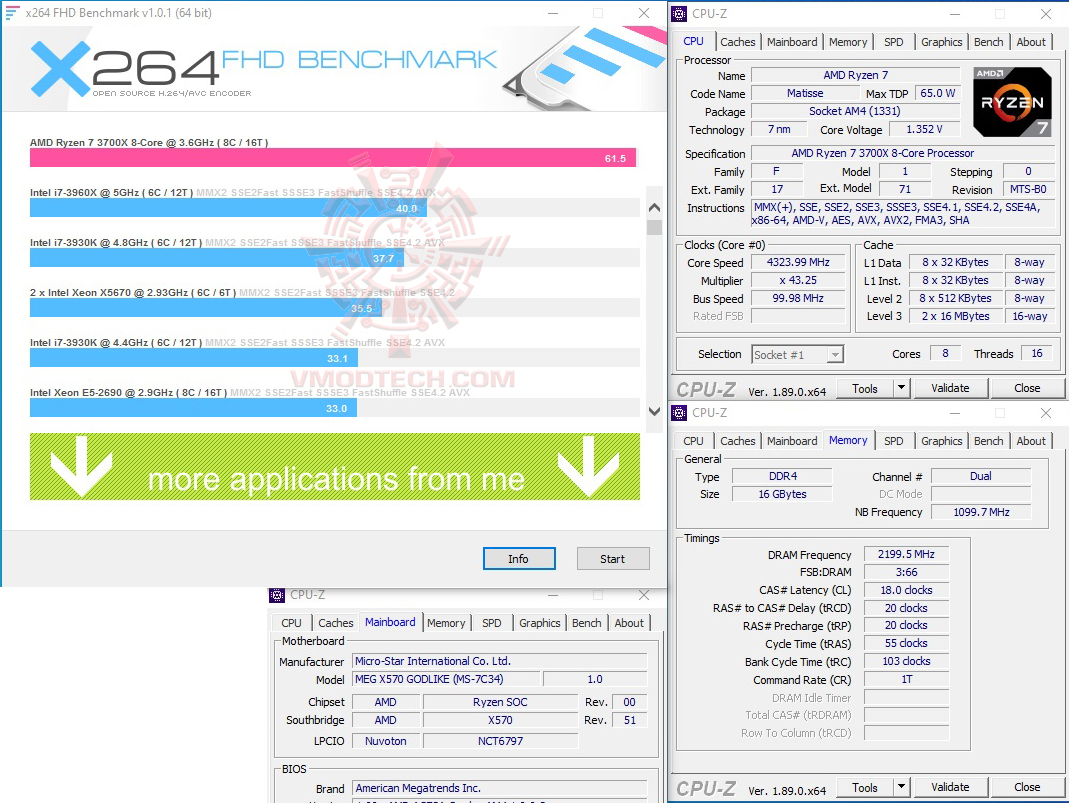
Task: Click the pink Ryzen 7 3700X result bar
Action: [x=333, y=158]
